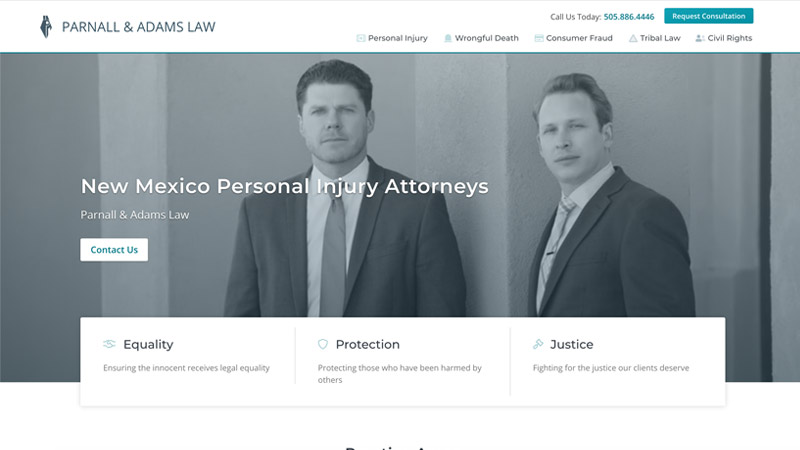This screenshot has width=800, height=450.
Task: Click the Request Consultation button
Action: point(709,16)
